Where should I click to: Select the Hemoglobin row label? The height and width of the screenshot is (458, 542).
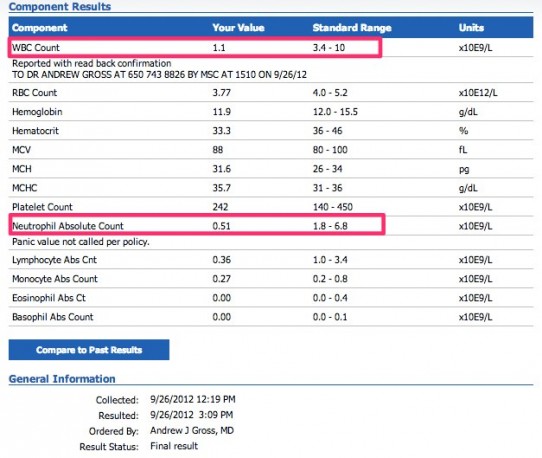(x=37, y=112)
